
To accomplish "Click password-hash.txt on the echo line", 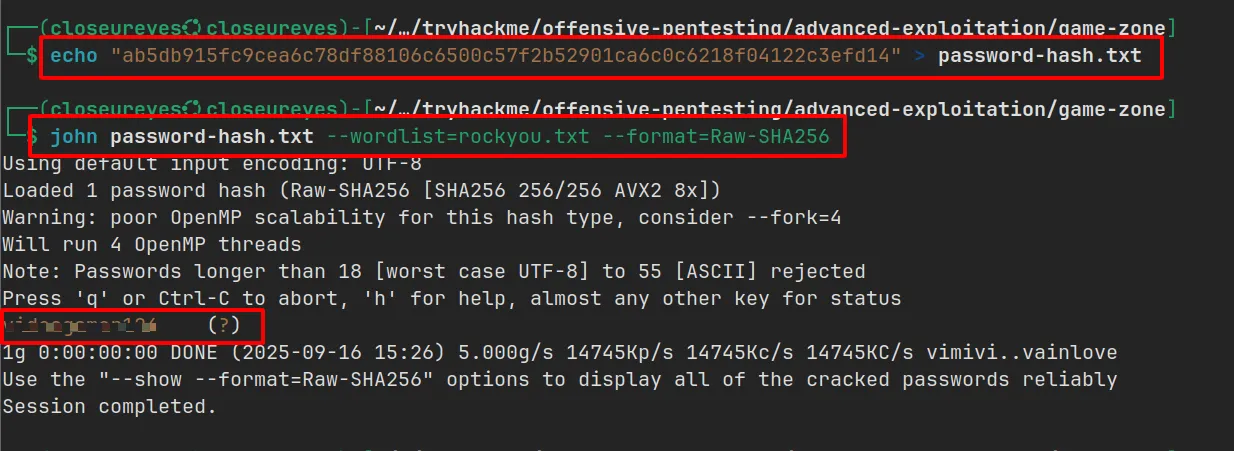I will (1039, 55).
